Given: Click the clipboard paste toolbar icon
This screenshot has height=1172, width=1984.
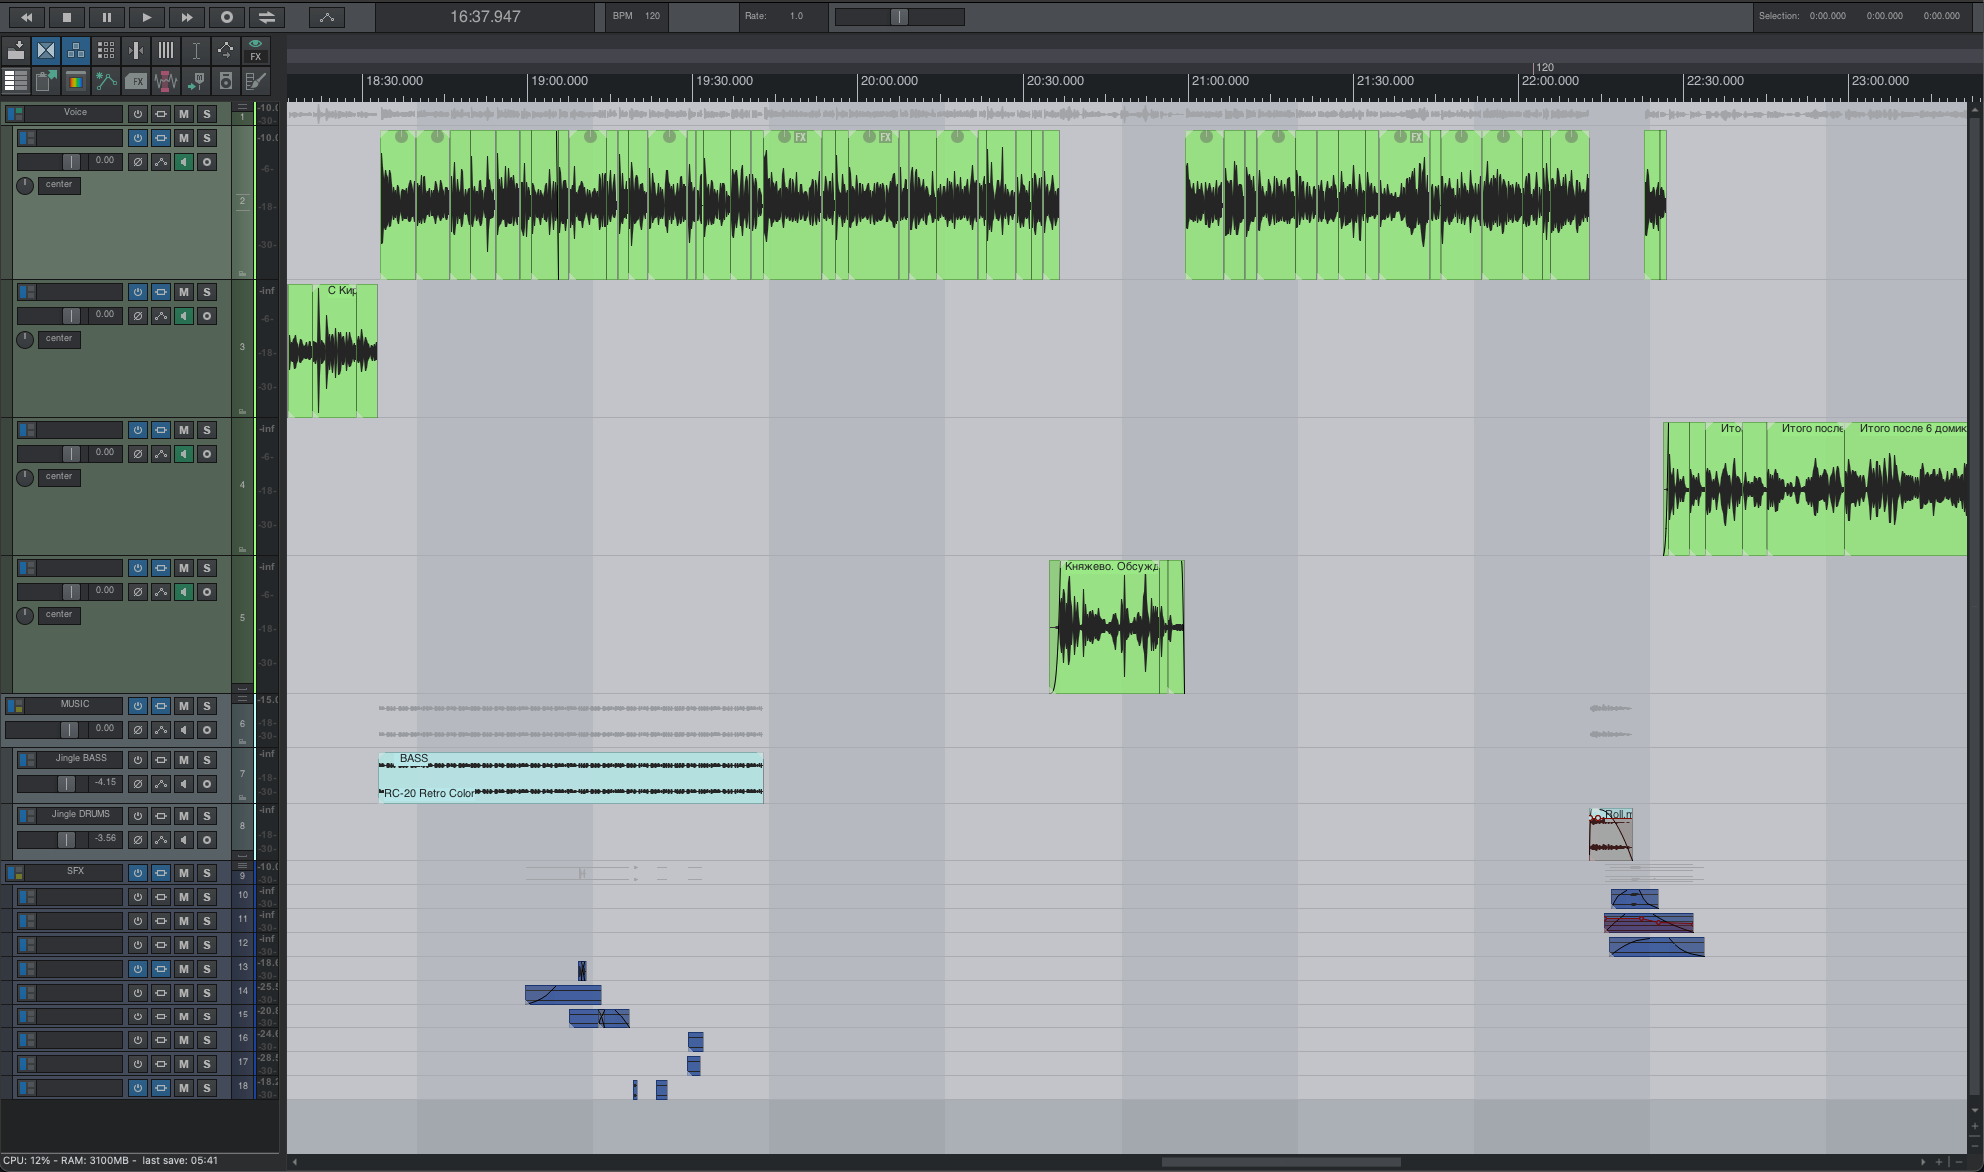Looking at the screenshot, I should [x=46, y=81].
